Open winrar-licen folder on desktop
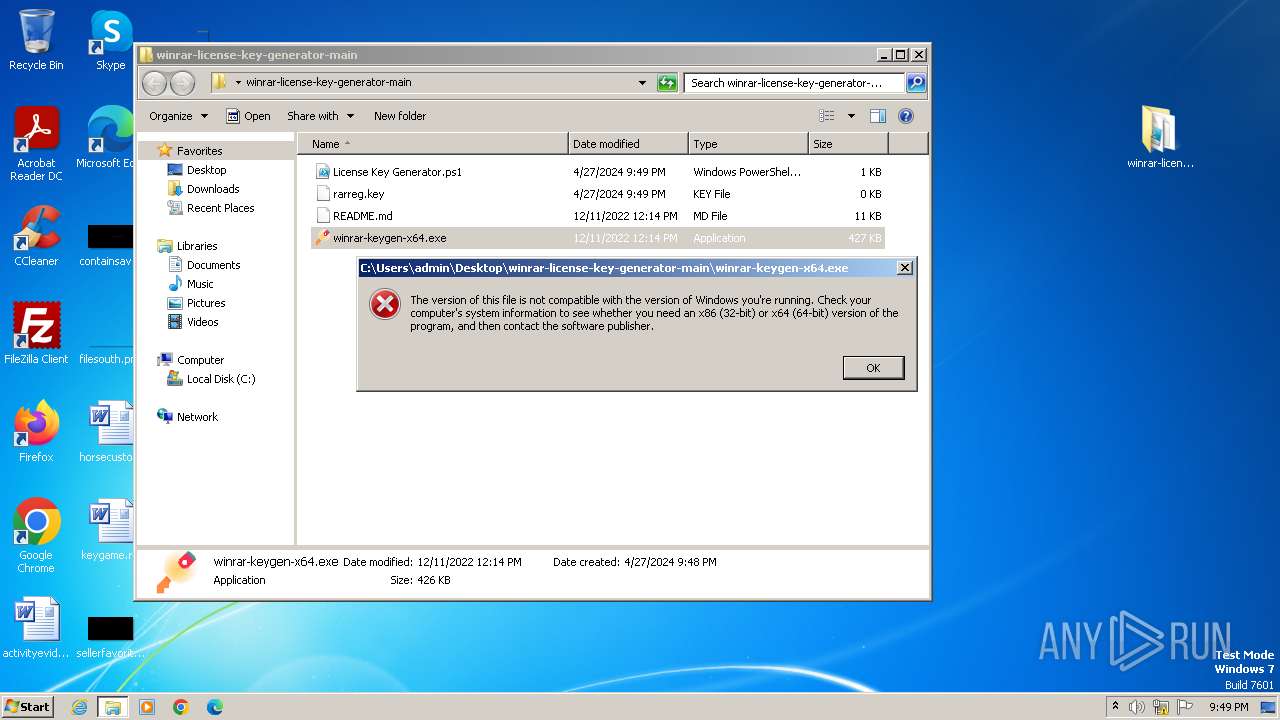Image resolution: width=1280 pixels, height=720 pixels. point(1160,138)
